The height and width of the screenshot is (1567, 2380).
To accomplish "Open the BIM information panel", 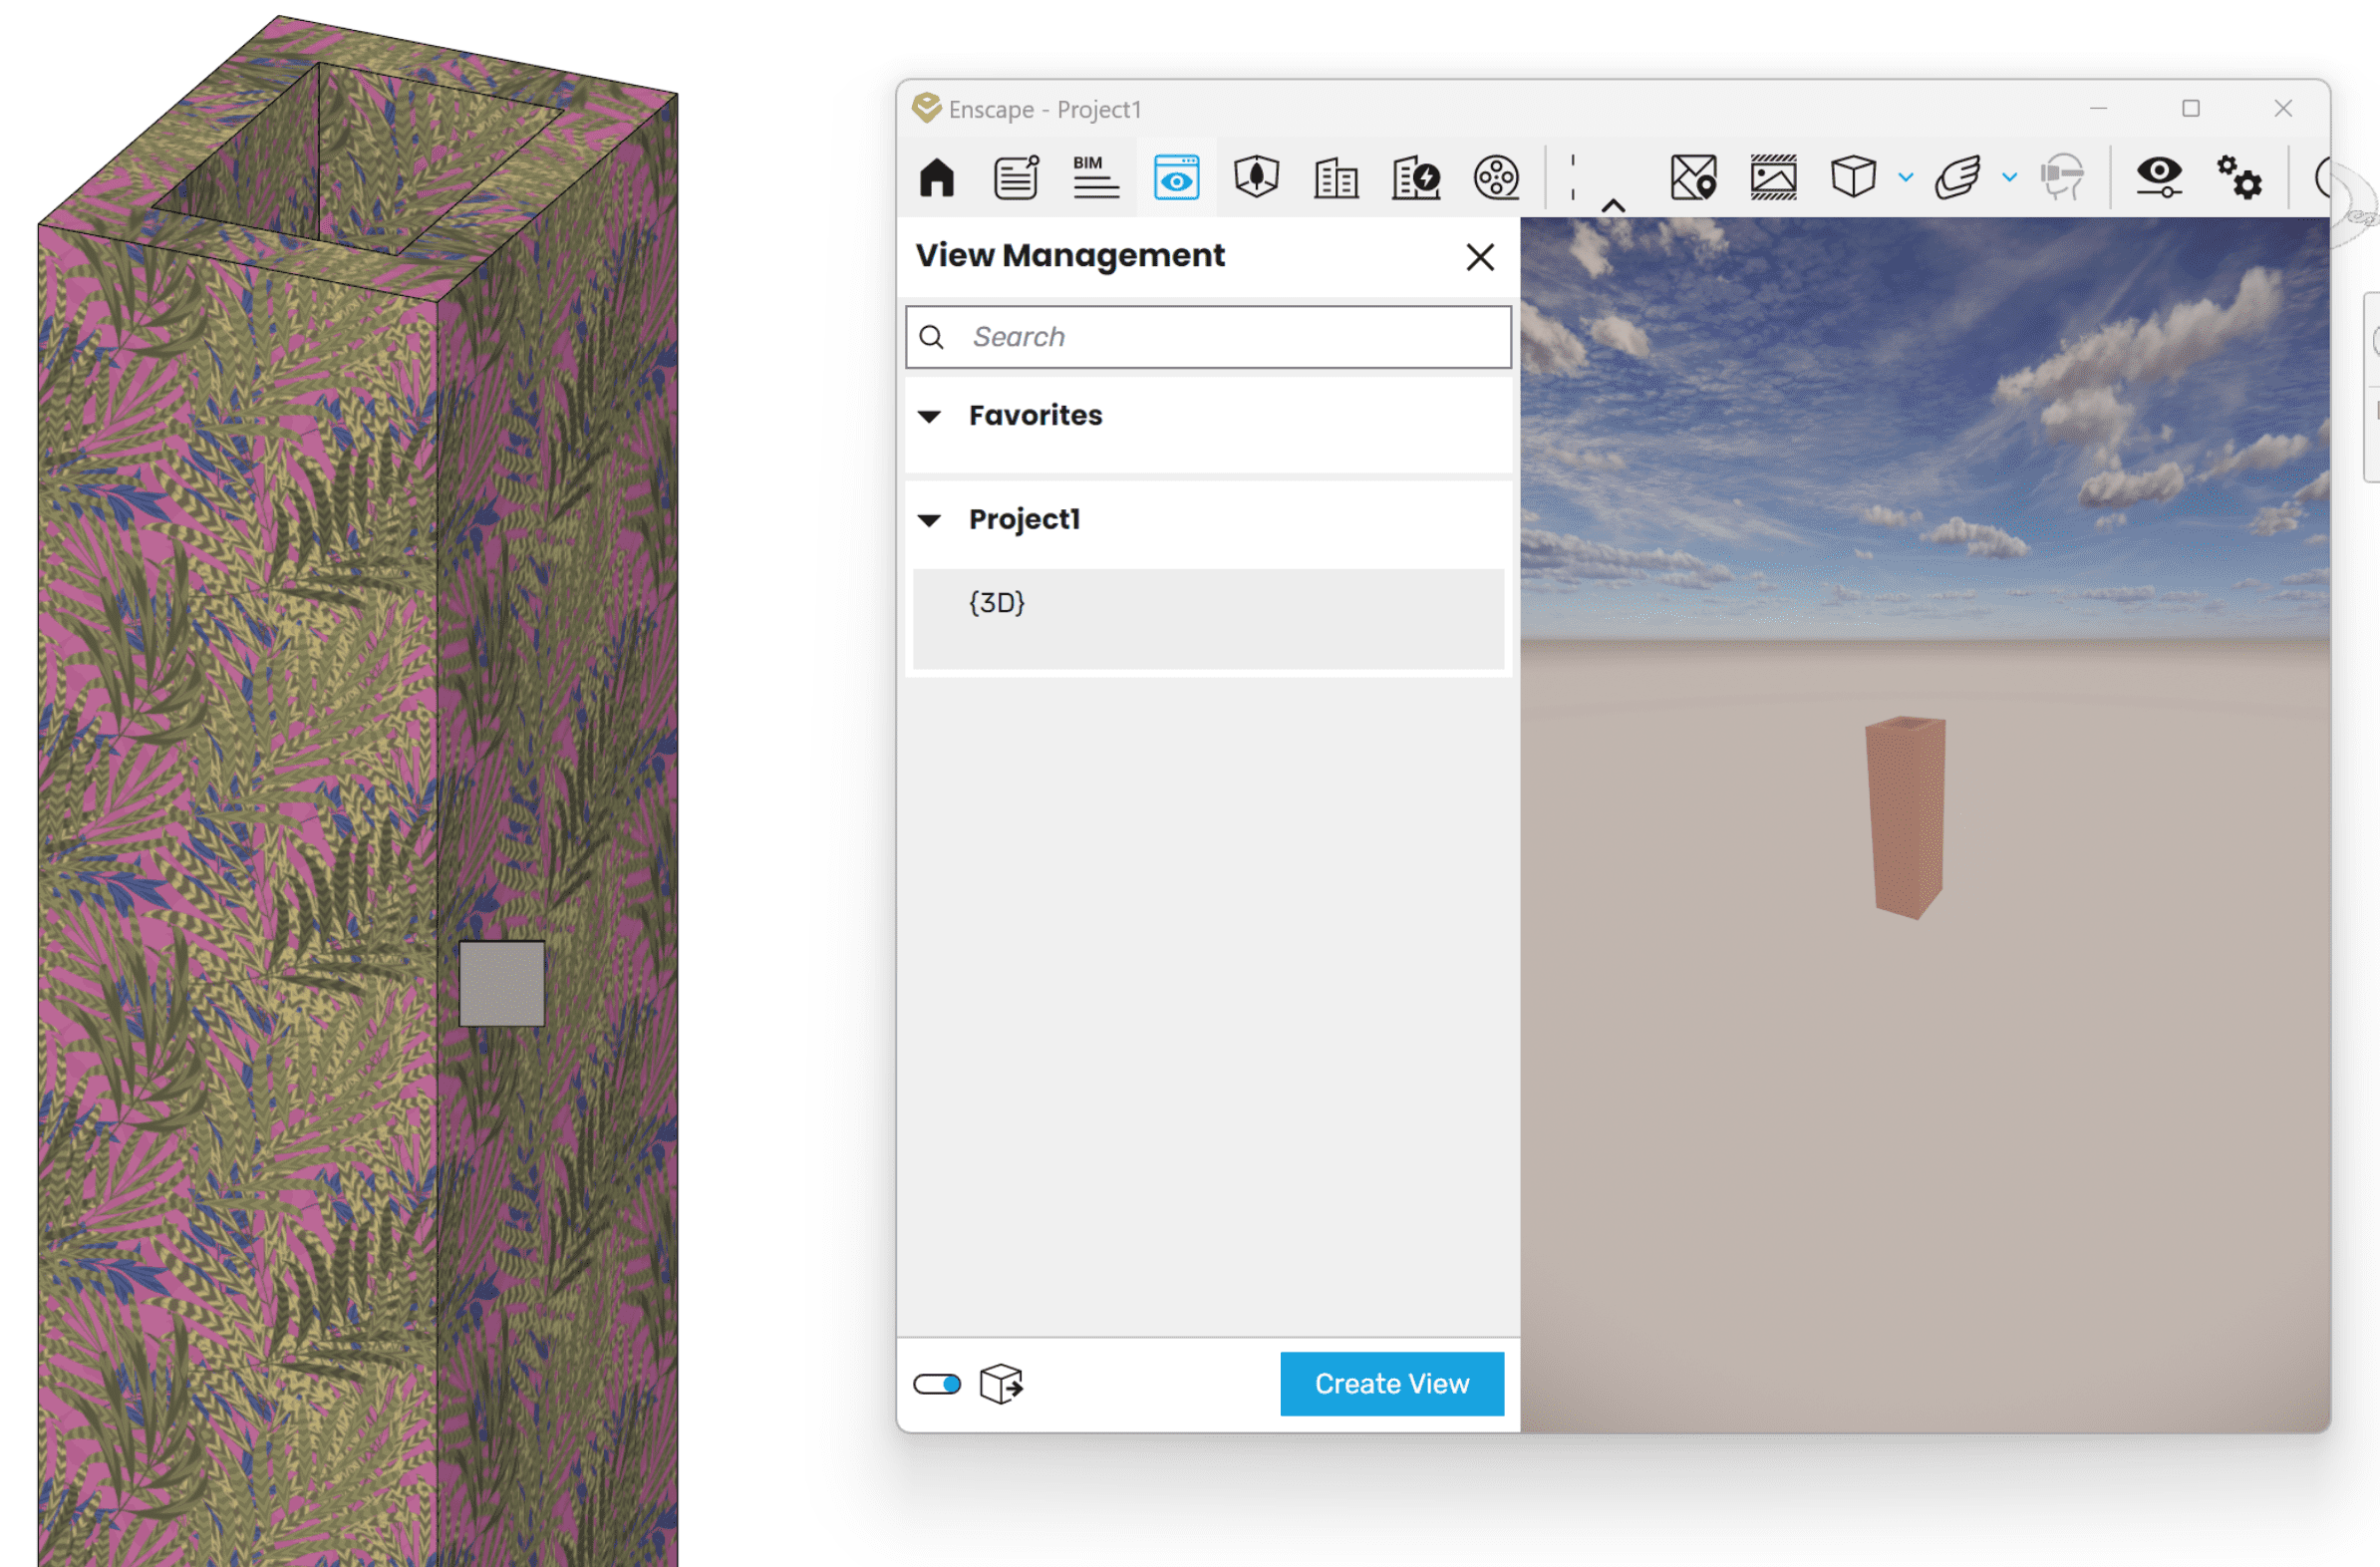I will coord(1095,178).
